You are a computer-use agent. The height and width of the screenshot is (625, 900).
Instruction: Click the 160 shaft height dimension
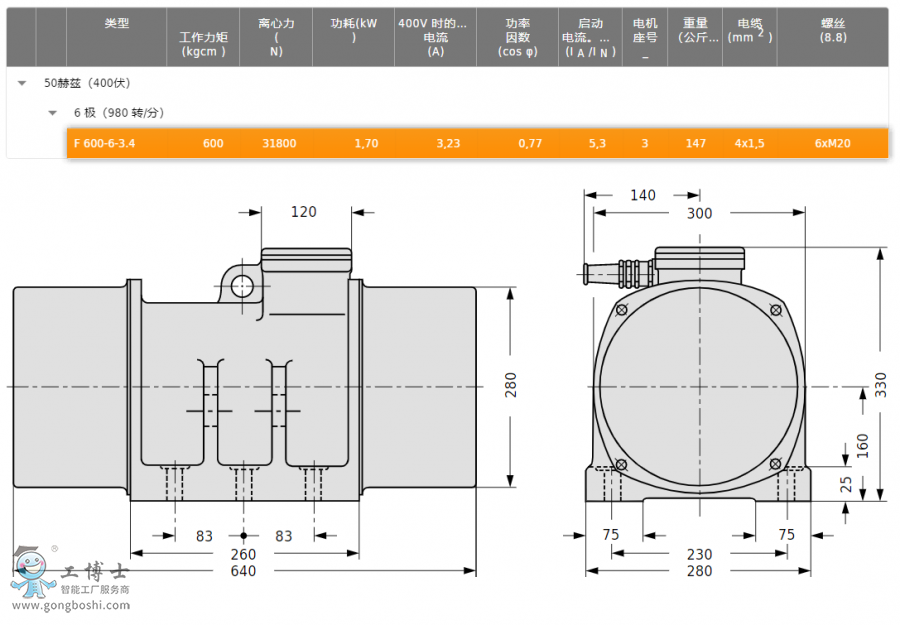pyautogui.click(x=863, y=446)
